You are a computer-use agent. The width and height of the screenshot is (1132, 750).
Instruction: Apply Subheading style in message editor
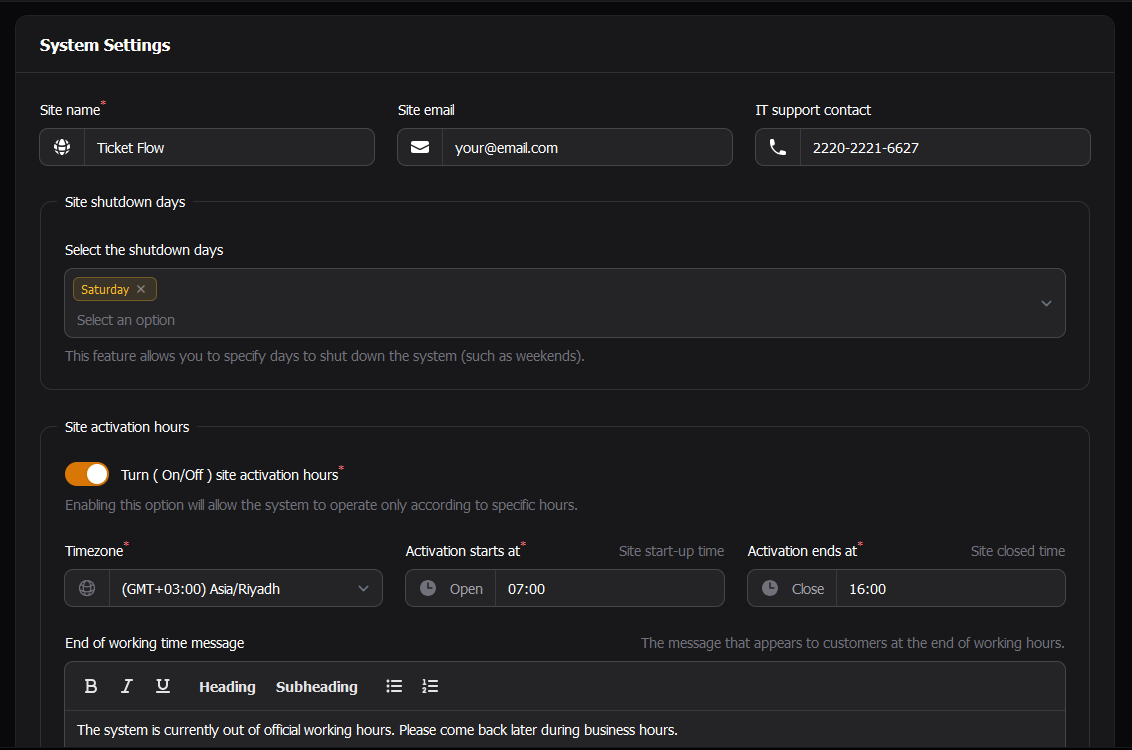(316, 687)
